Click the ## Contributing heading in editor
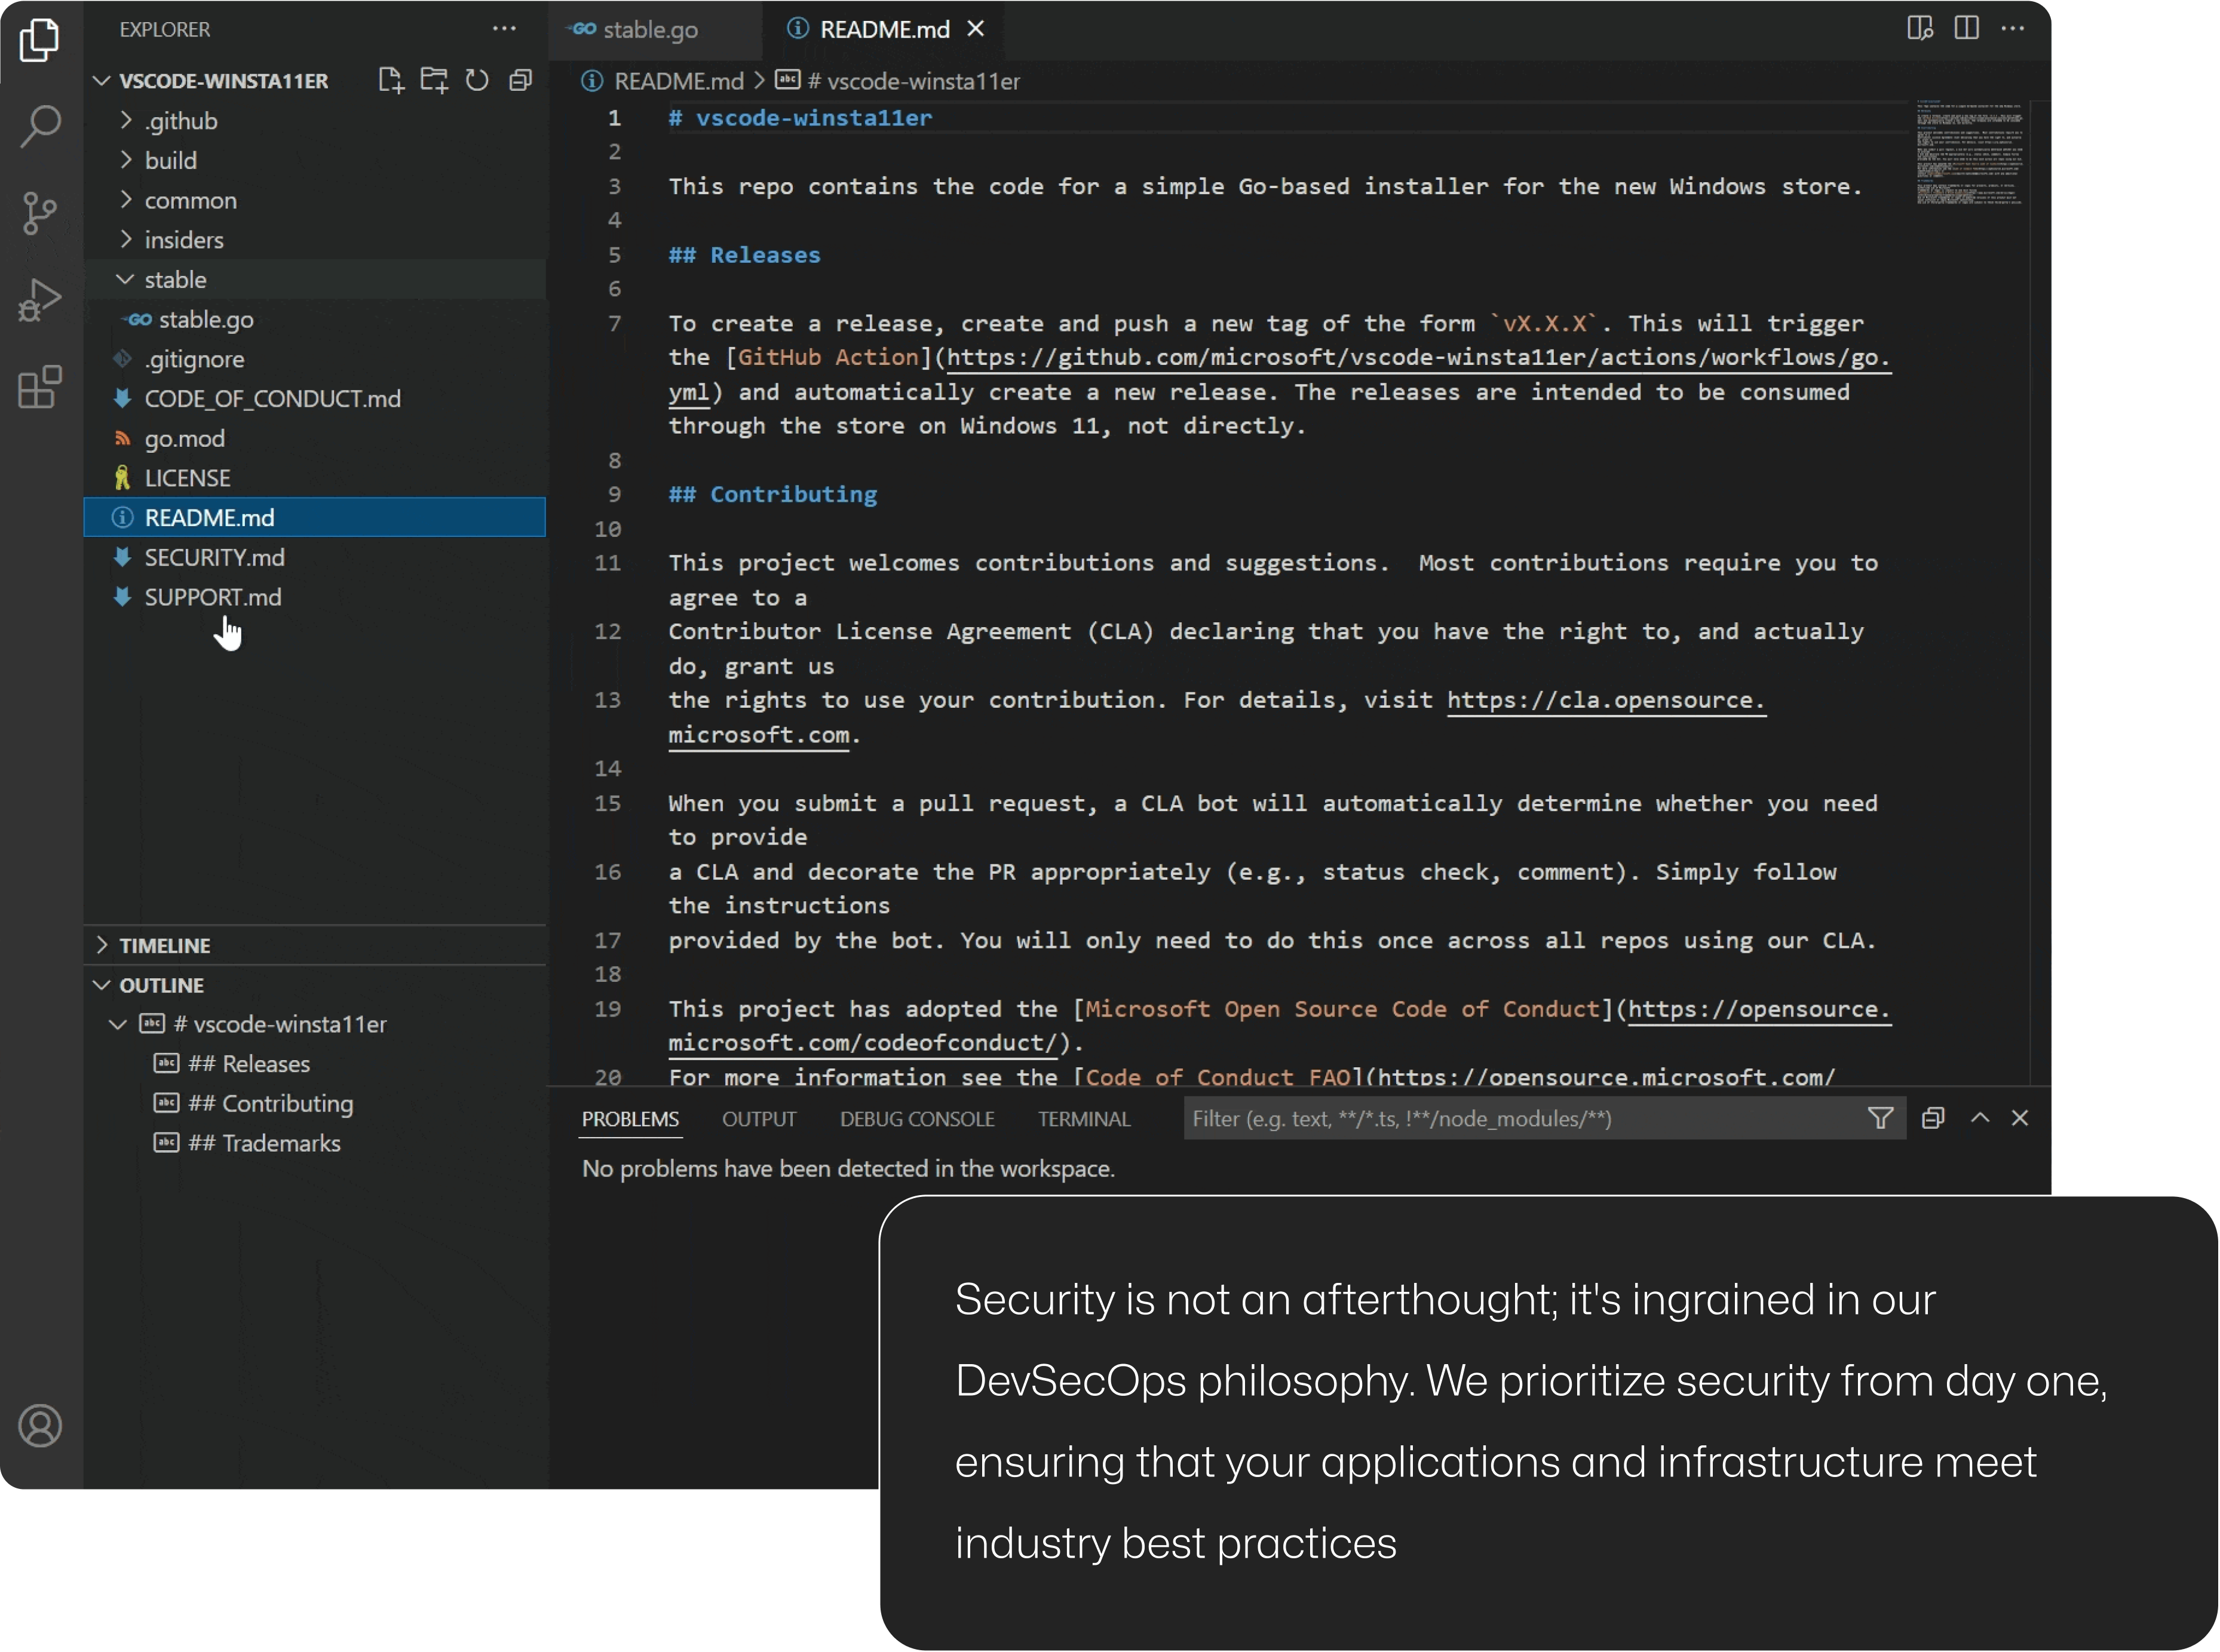The width and height of the screenshot is (2220, 1652). (772, 494)
